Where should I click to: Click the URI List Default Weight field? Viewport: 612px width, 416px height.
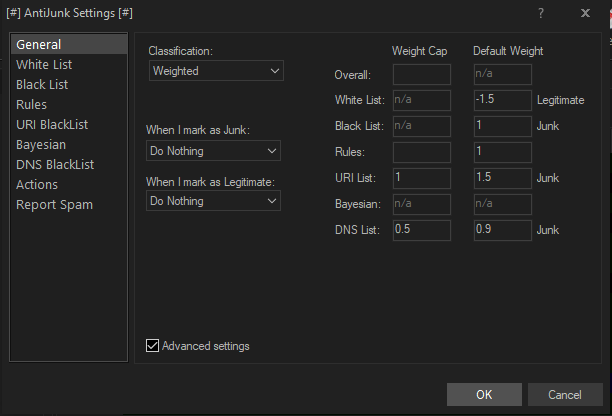pyautogui.click(x=502, y=178)
